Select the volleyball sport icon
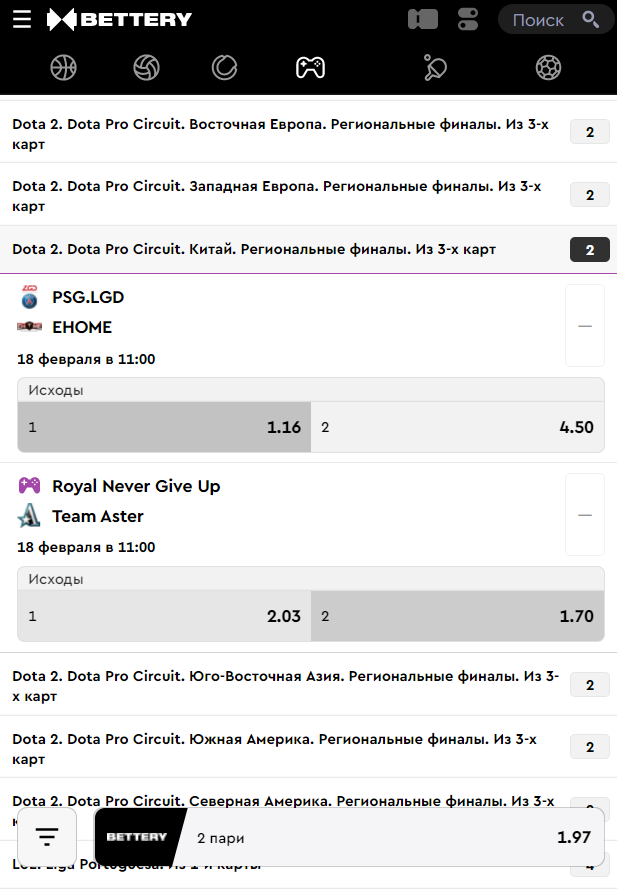The image size is (617, 890). 147,67
